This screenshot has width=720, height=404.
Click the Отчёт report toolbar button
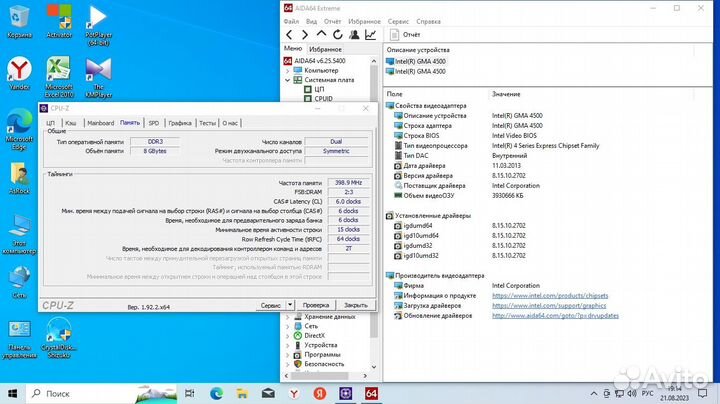coord(405,34)
